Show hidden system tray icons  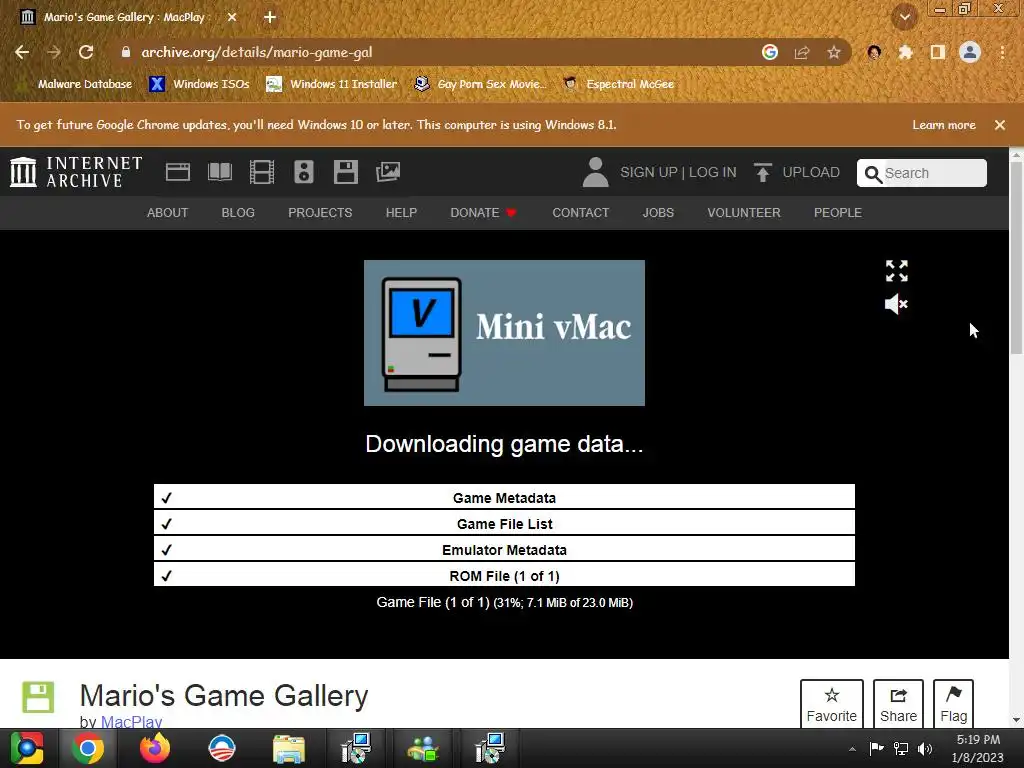coord(852,749)
